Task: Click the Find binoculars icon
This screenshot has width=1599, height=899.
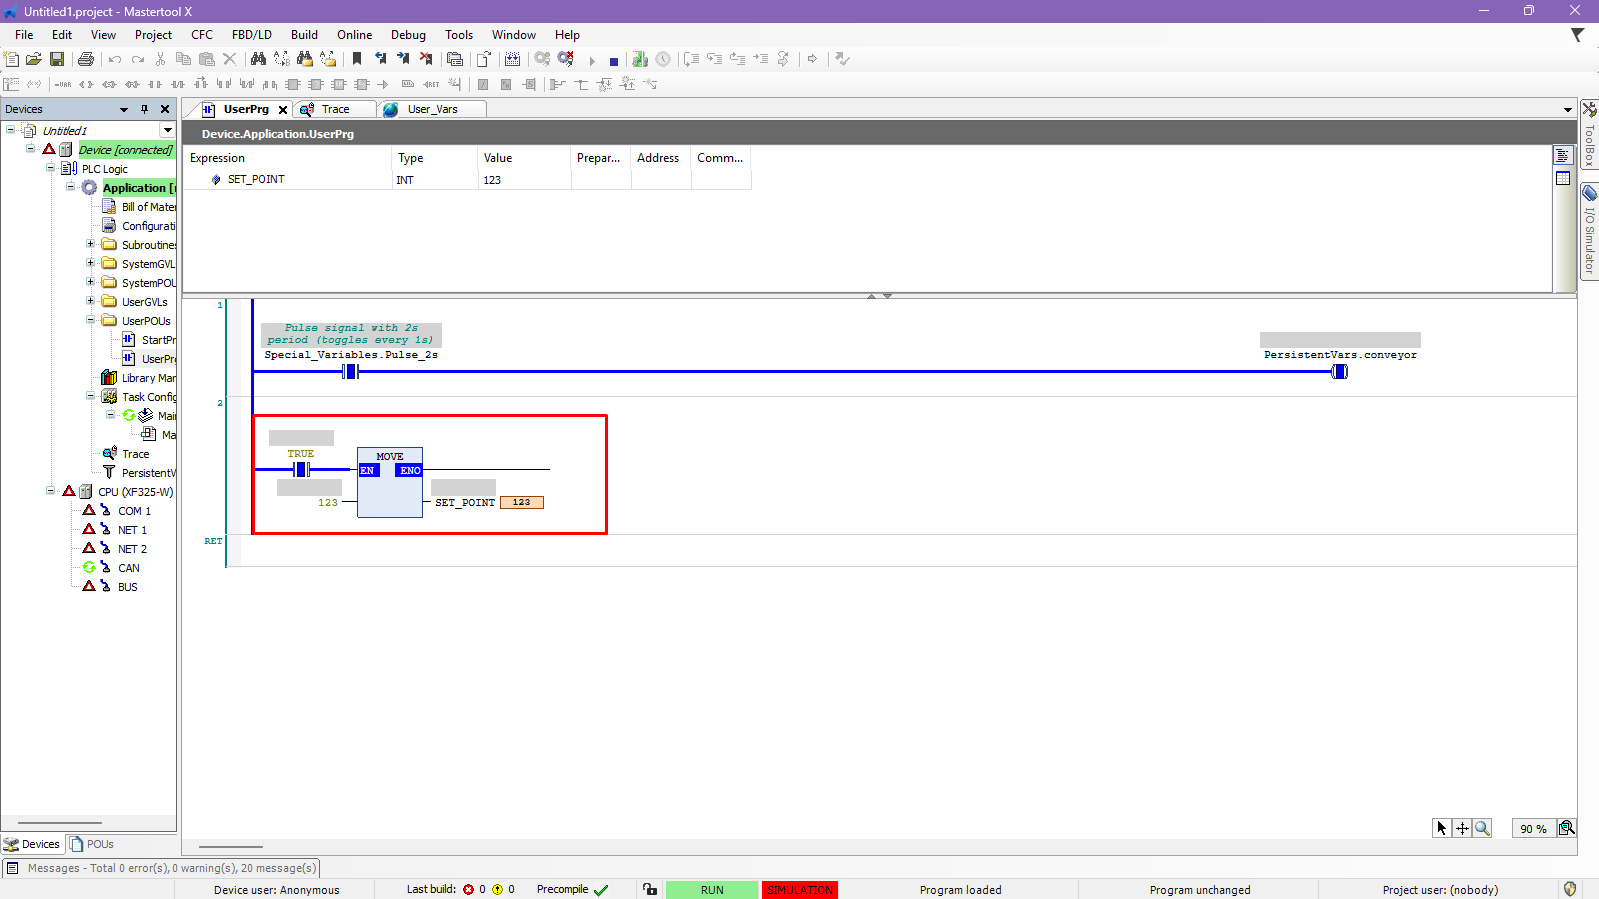Action: coord(258,59)
